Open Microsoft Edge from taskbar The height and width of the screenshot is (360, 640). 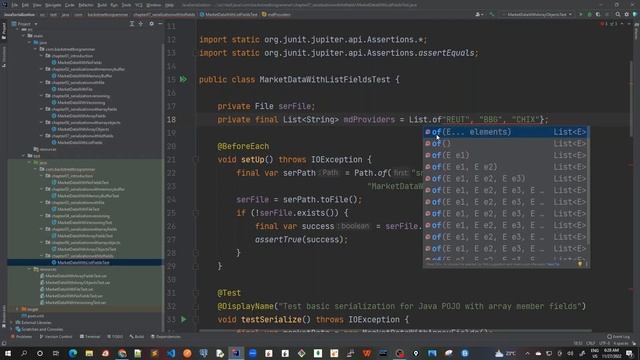click(73, 353)
